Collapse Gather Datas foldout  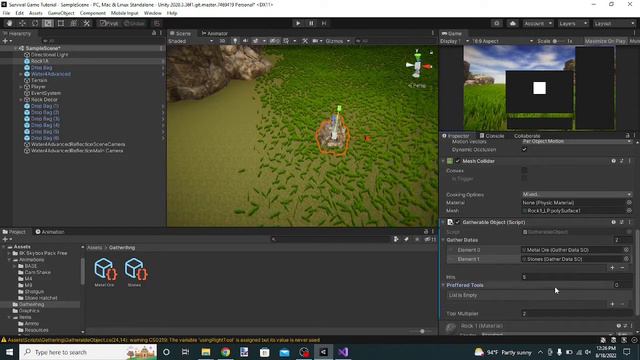[444, 240]
